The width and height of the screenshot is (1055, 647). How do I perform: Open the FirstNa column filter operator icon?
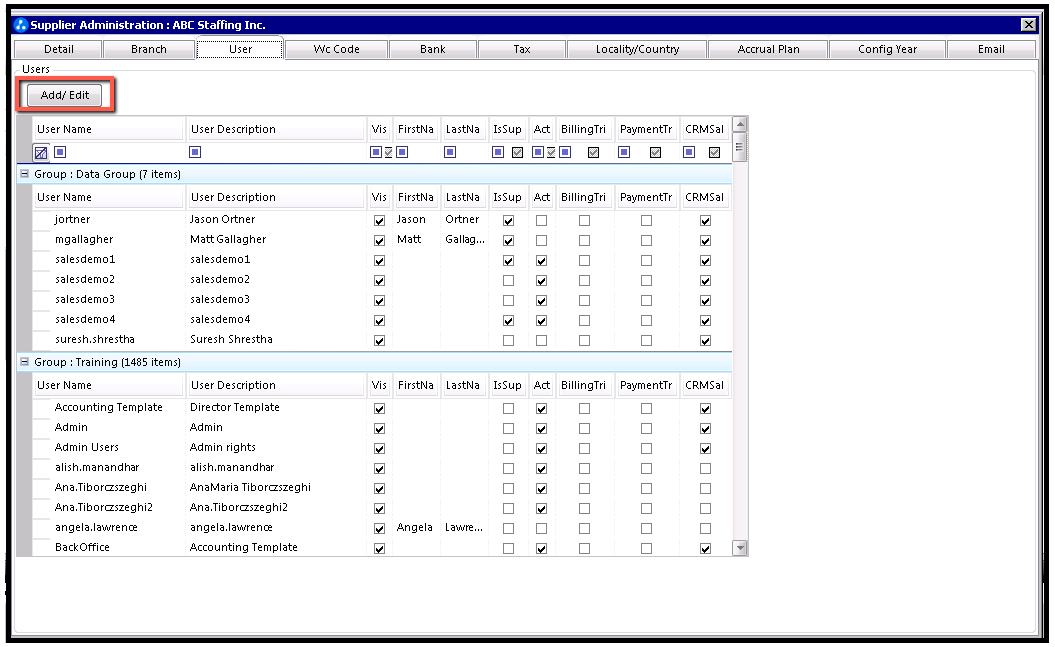point(402,152)
